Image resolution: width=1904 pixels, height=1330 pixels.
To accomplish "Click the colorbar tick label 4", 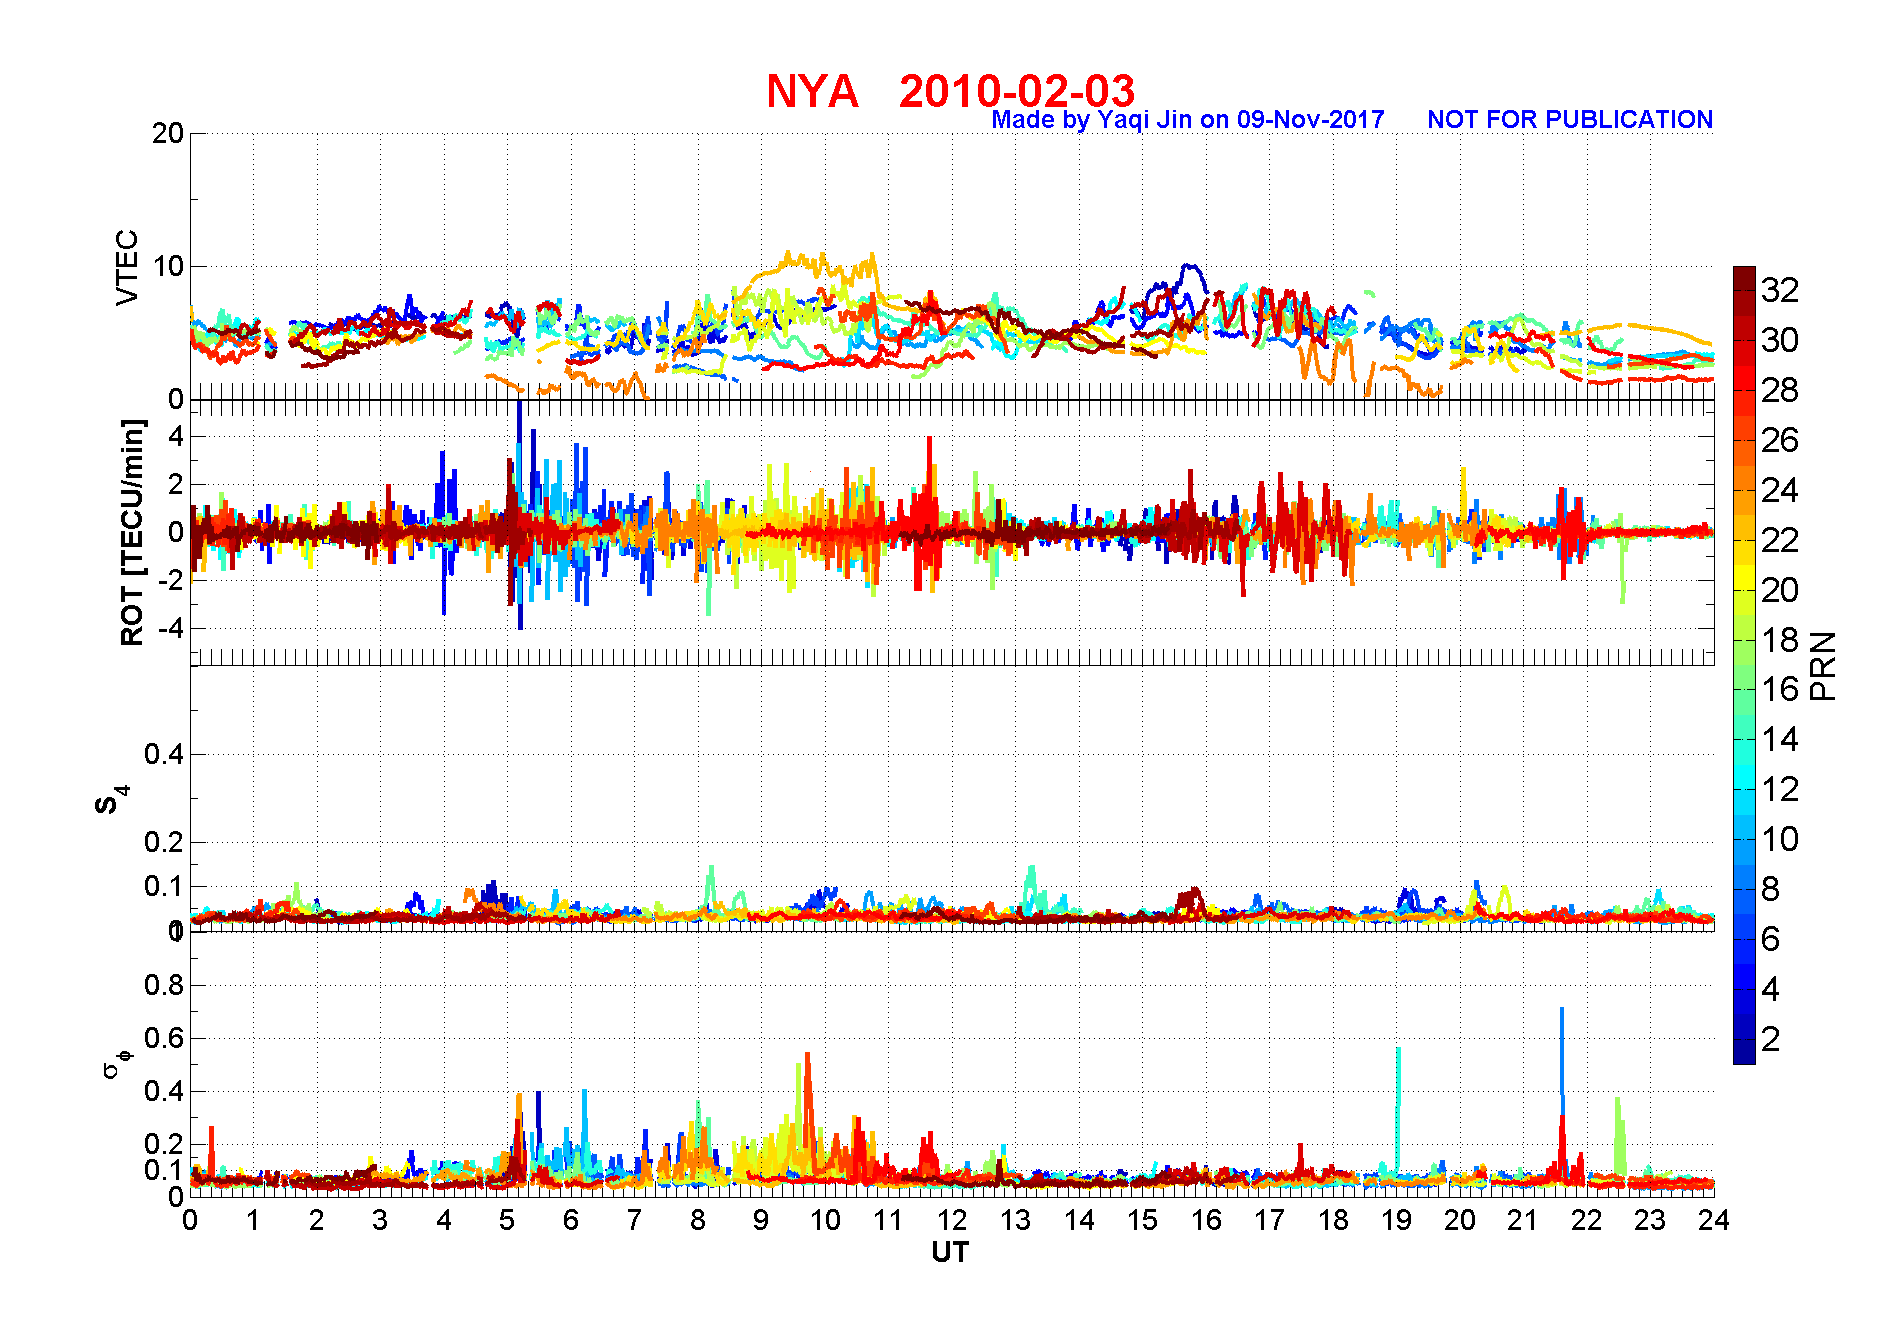I will tap(1770, 989).
